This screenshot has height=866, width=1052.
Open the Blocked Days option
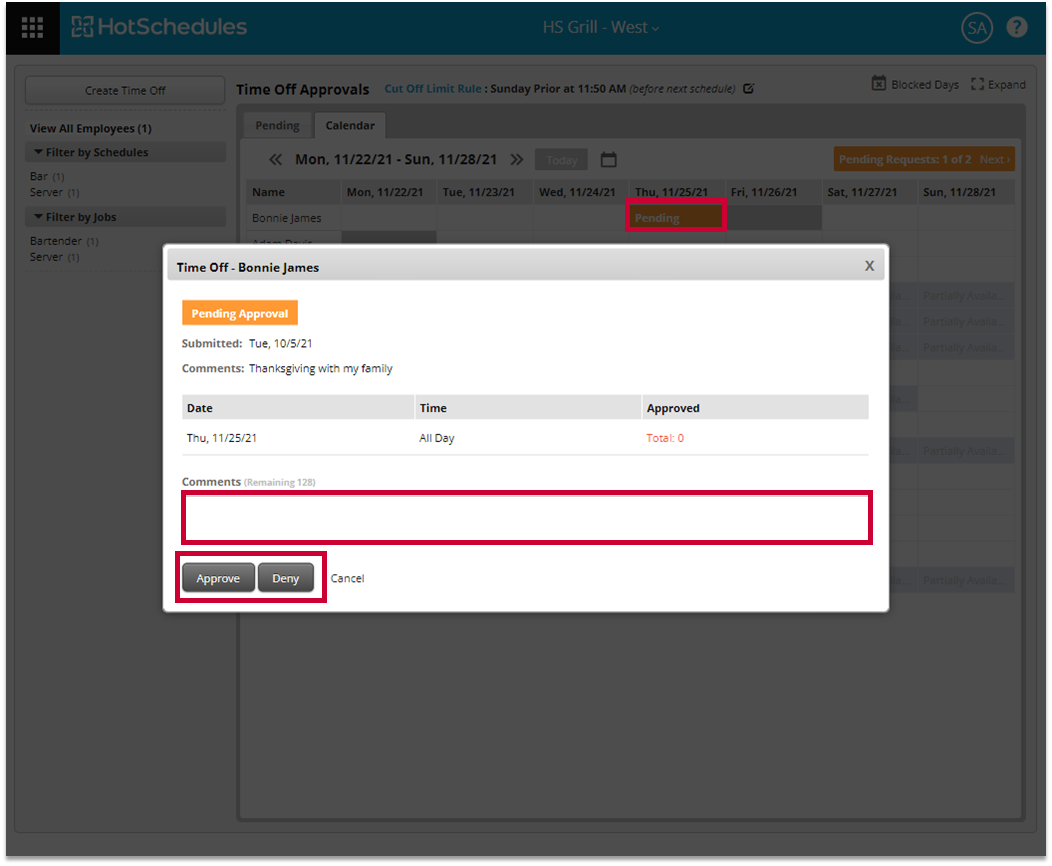coord(915,85)
